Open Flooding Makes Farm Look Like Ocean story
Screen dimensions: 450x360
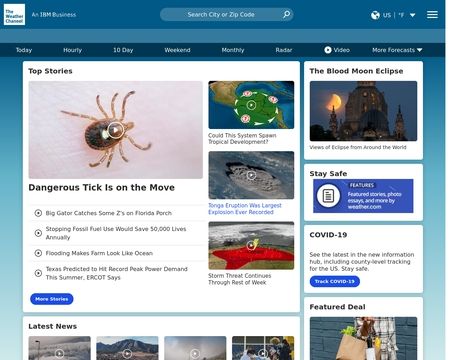tap(99, 253)
